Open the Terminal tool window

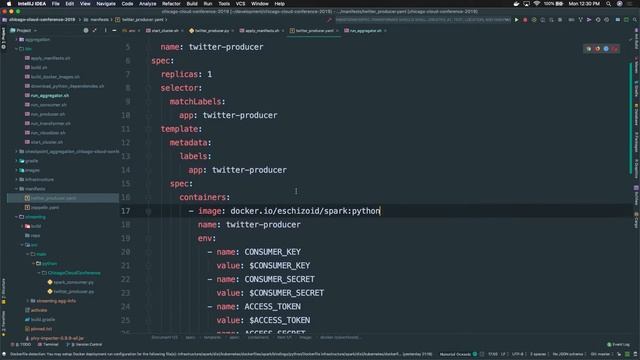[x=48, y=344]
